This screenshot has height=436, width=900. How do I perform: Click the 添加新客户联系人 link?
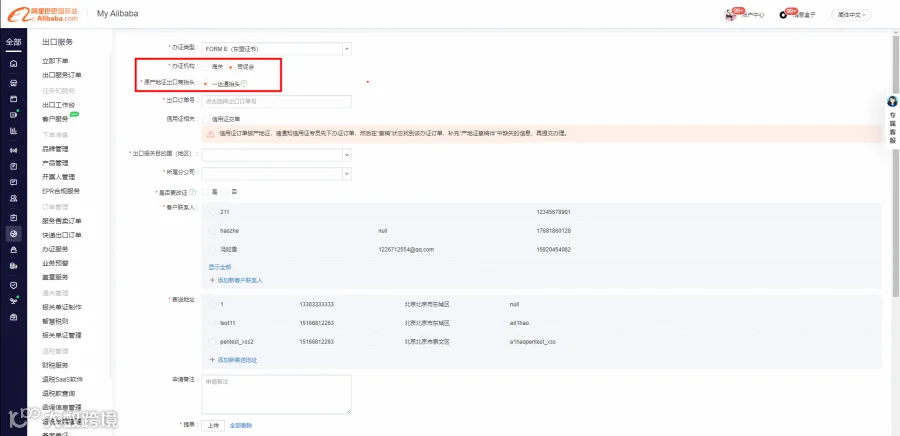tap(236, 281)
